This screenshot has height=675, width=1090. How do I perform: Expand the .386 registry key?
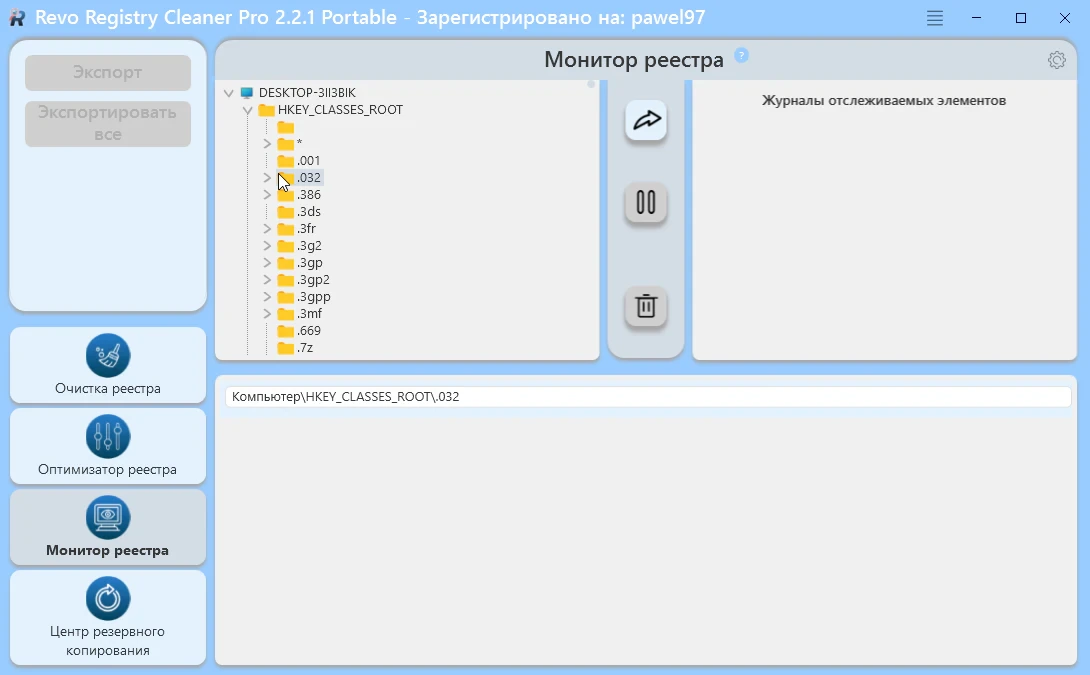[x=267, y=195]
